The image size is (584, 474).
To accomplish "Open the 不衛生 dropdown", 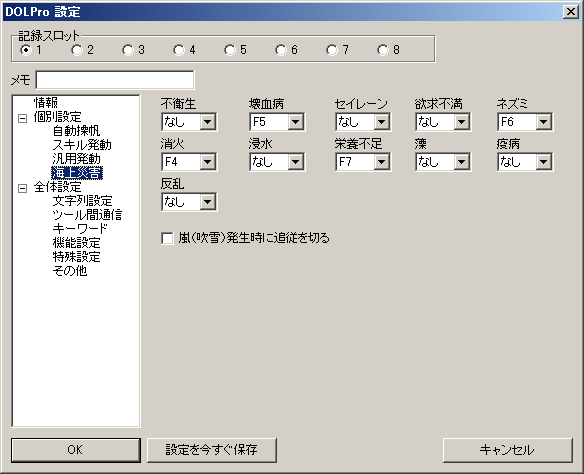I will pos(189,122).
